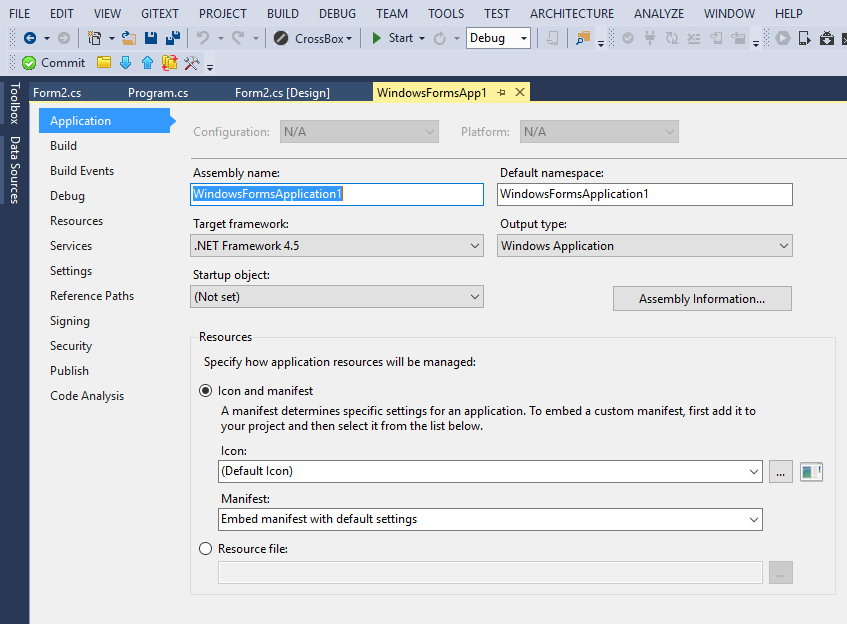Click the blue Push up-arrow icon
The width and height of the screenshot is (847, 624).
tap(147, 63)
